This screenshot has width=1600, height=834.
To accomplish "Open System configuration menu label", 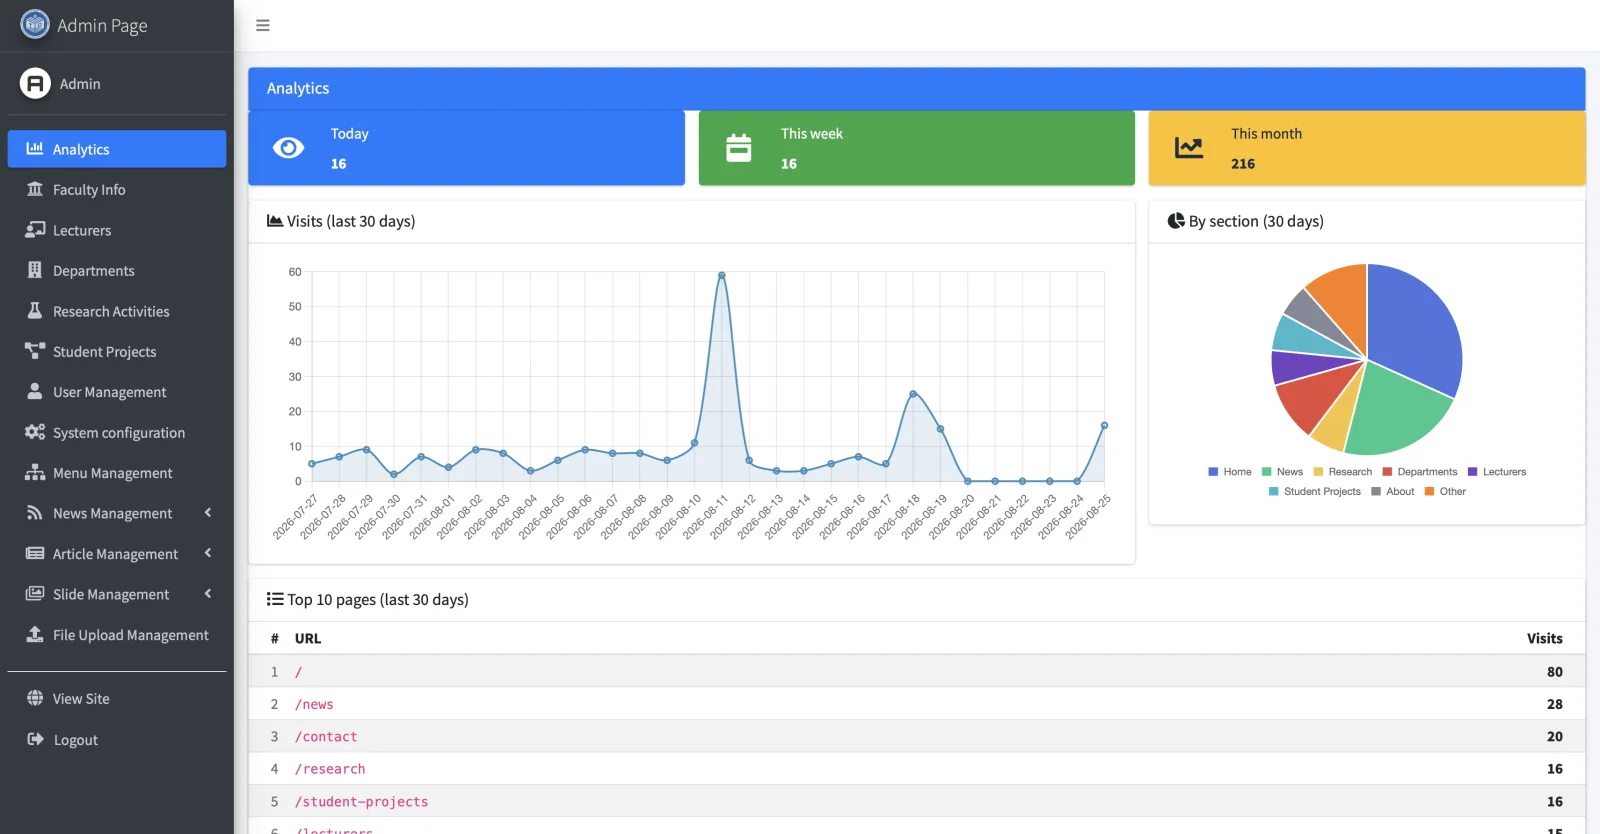I will point(119,433).
